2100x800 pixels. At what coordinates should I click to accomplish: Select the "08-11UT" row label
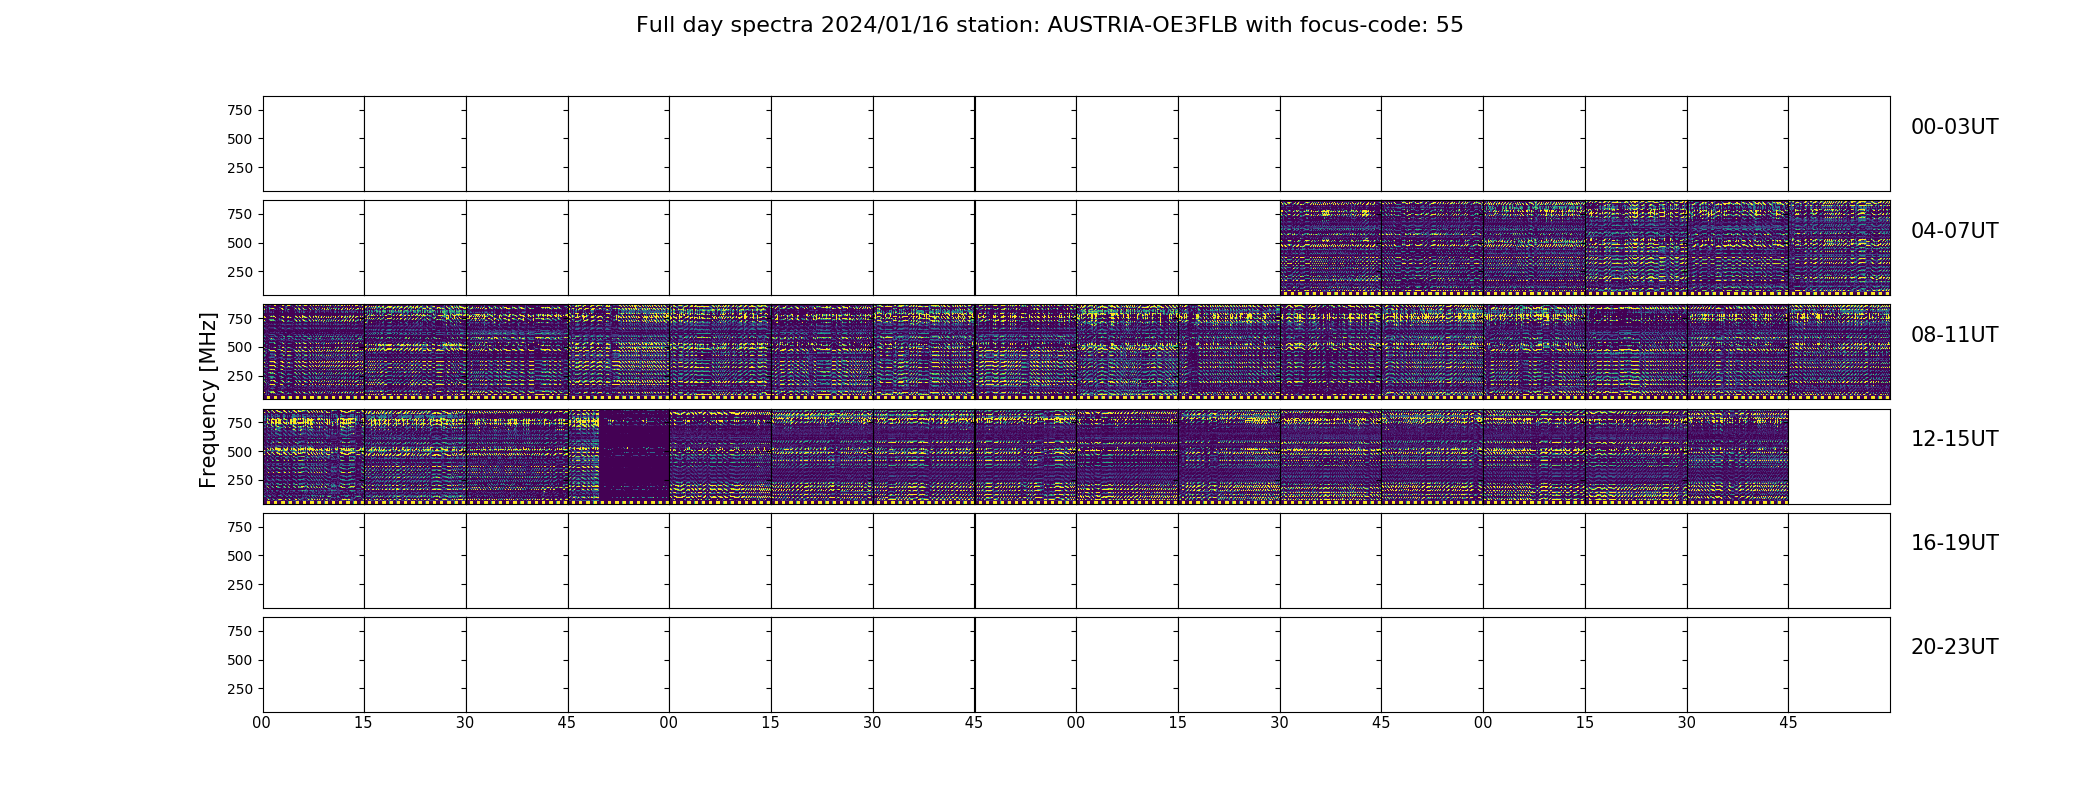click(x=1954, y=335)
